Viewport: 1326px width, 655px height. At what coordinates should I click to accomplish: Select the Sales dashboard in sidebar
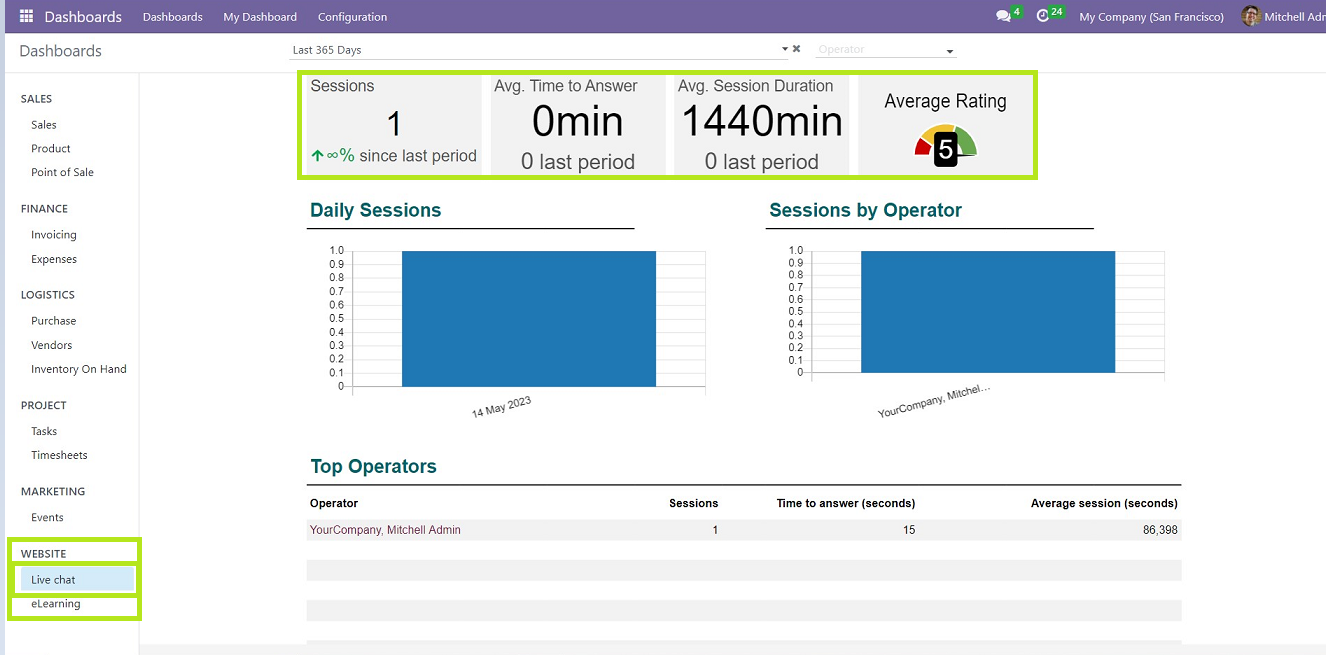coord(44,125)
